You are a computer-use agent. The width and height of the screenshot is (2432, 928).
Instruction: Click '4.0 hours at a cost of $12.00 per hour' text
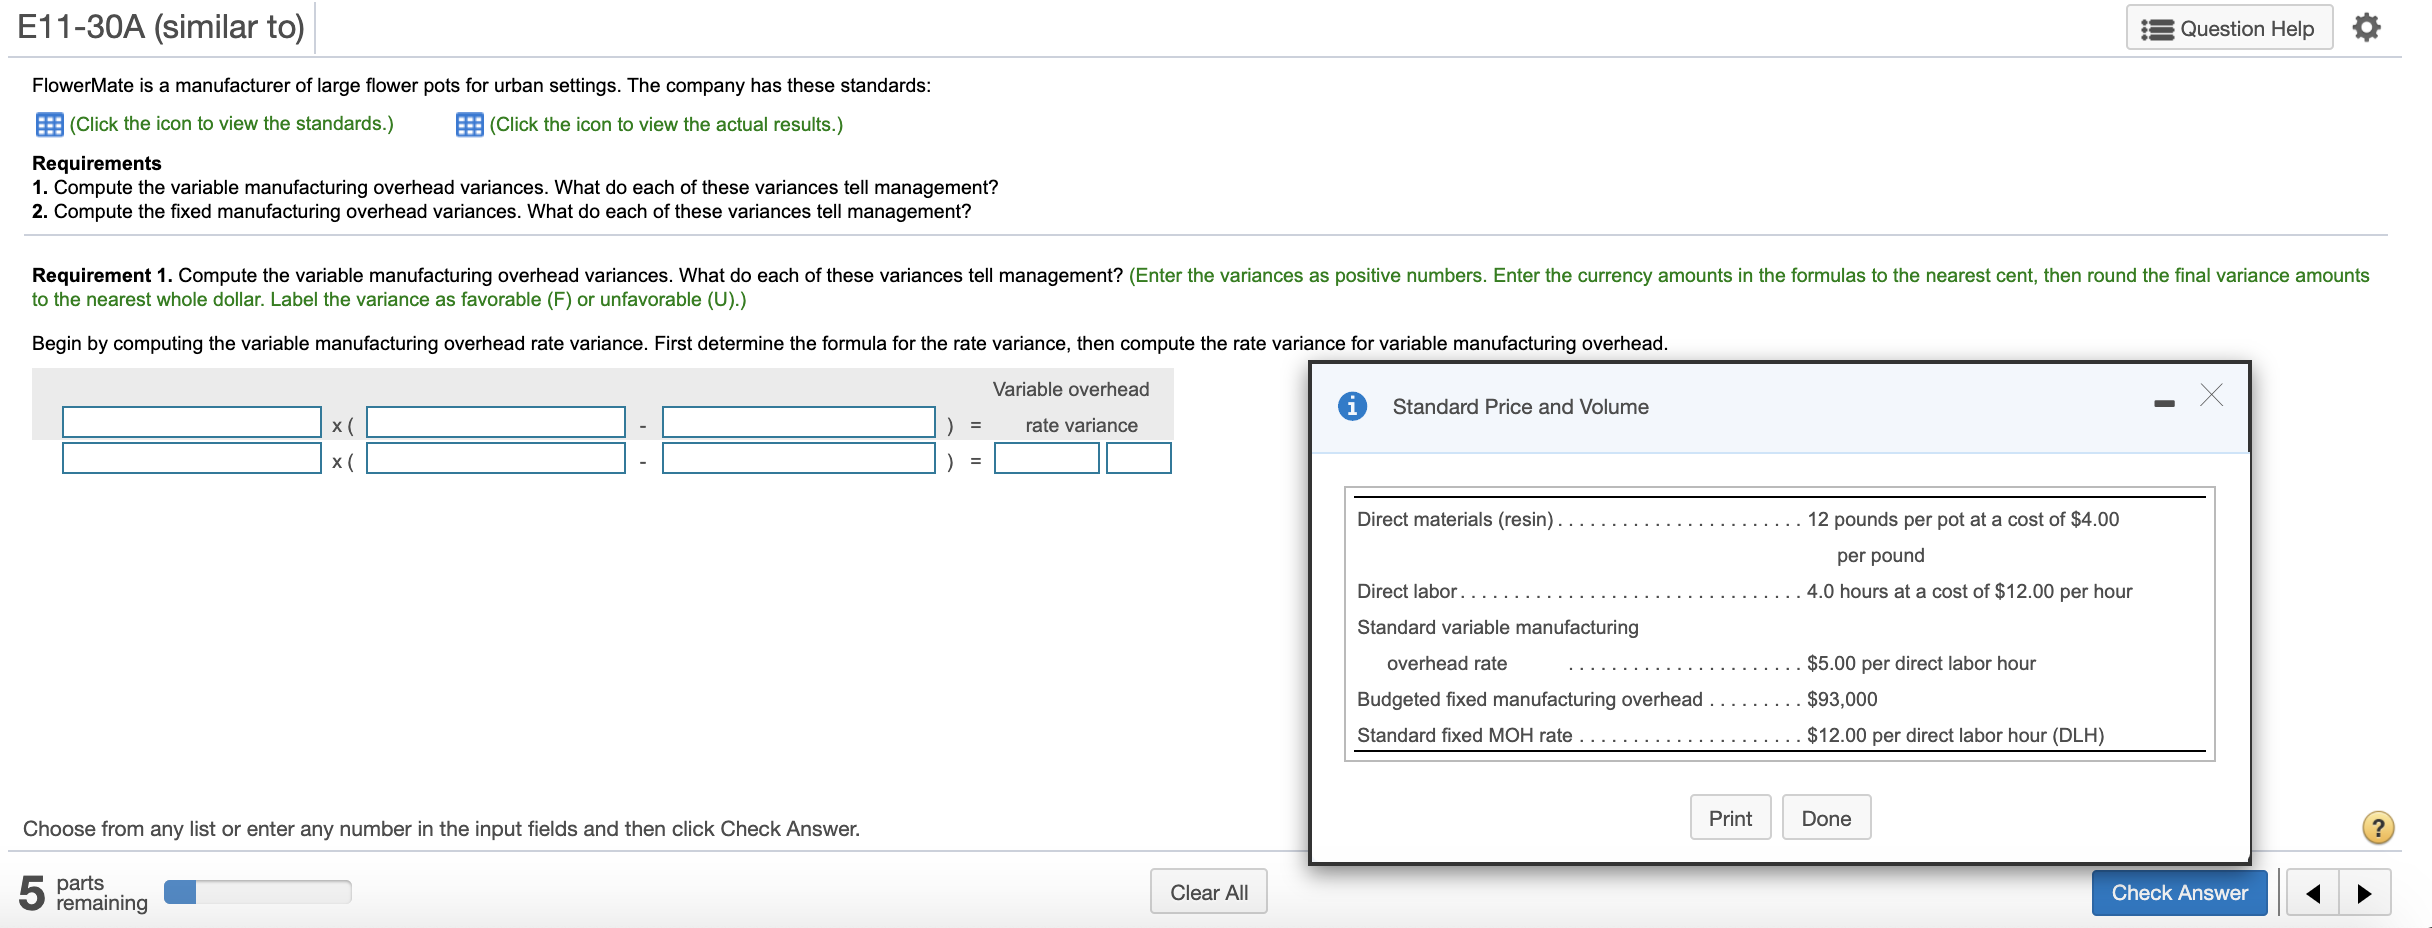(1969, 591)
